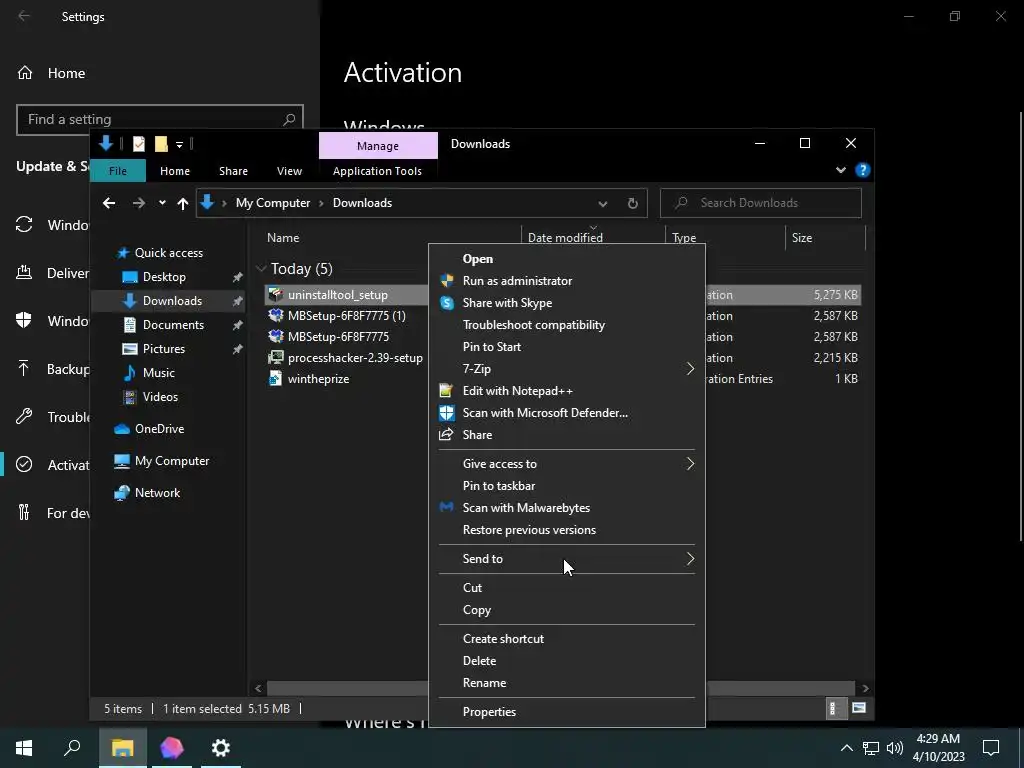Image resolution: width=1024 pixels, height=768 pixels.
Task: Click the uninstalltool_setup file icon
Action: coord(276,295)
